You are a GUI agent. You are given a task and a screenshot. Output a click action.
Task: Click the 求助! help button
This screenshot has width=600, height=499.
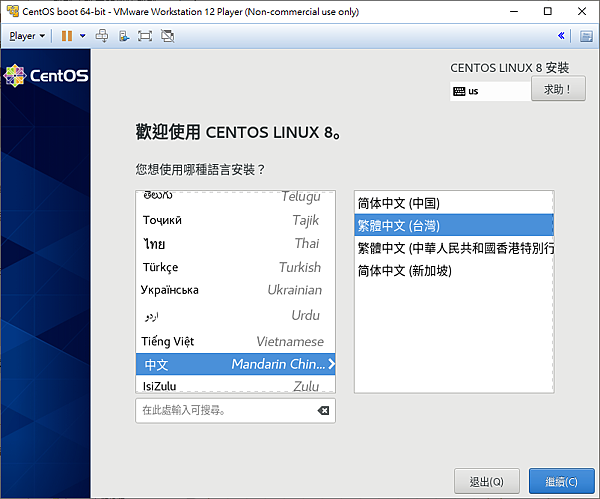coord(558,89)
